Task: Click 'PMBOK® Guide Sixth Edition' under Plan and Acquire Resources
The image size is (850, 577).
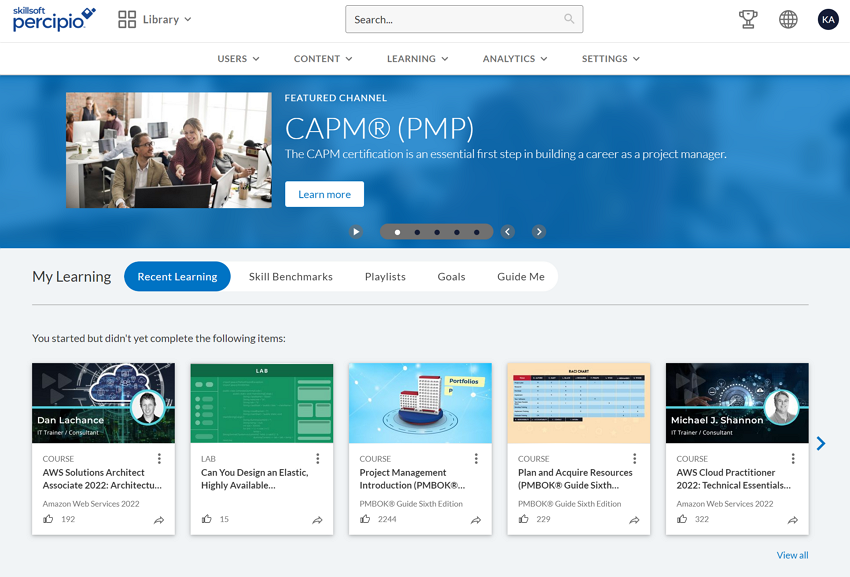Action: click(569, 504)
